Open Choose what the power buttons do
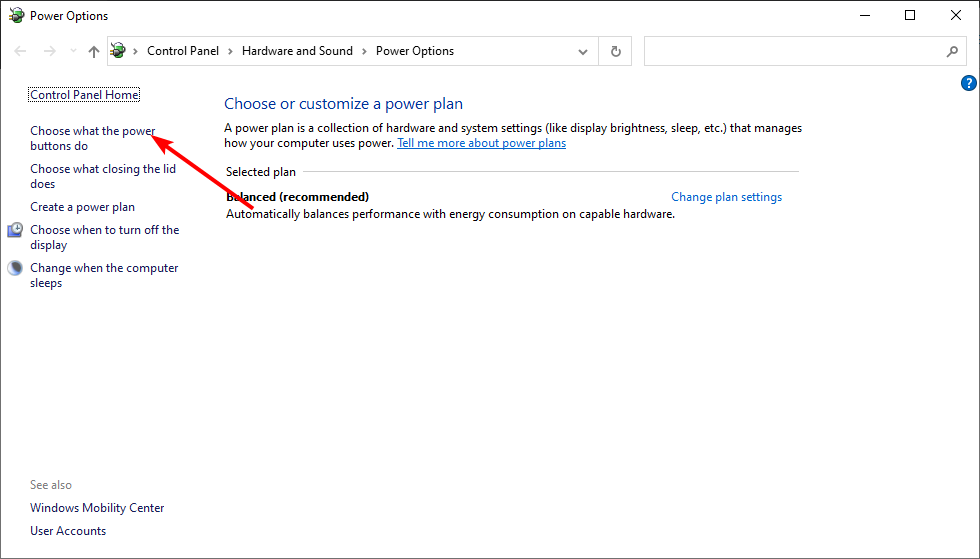This screenshot has width=980, height=559. (x=92, y=138)
